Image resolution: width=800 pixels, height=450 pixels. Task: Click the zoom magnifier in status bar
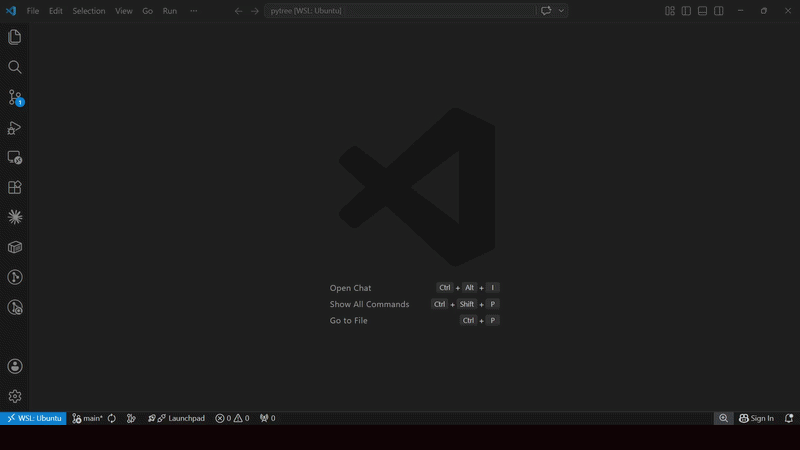click(x=723, y=418)
